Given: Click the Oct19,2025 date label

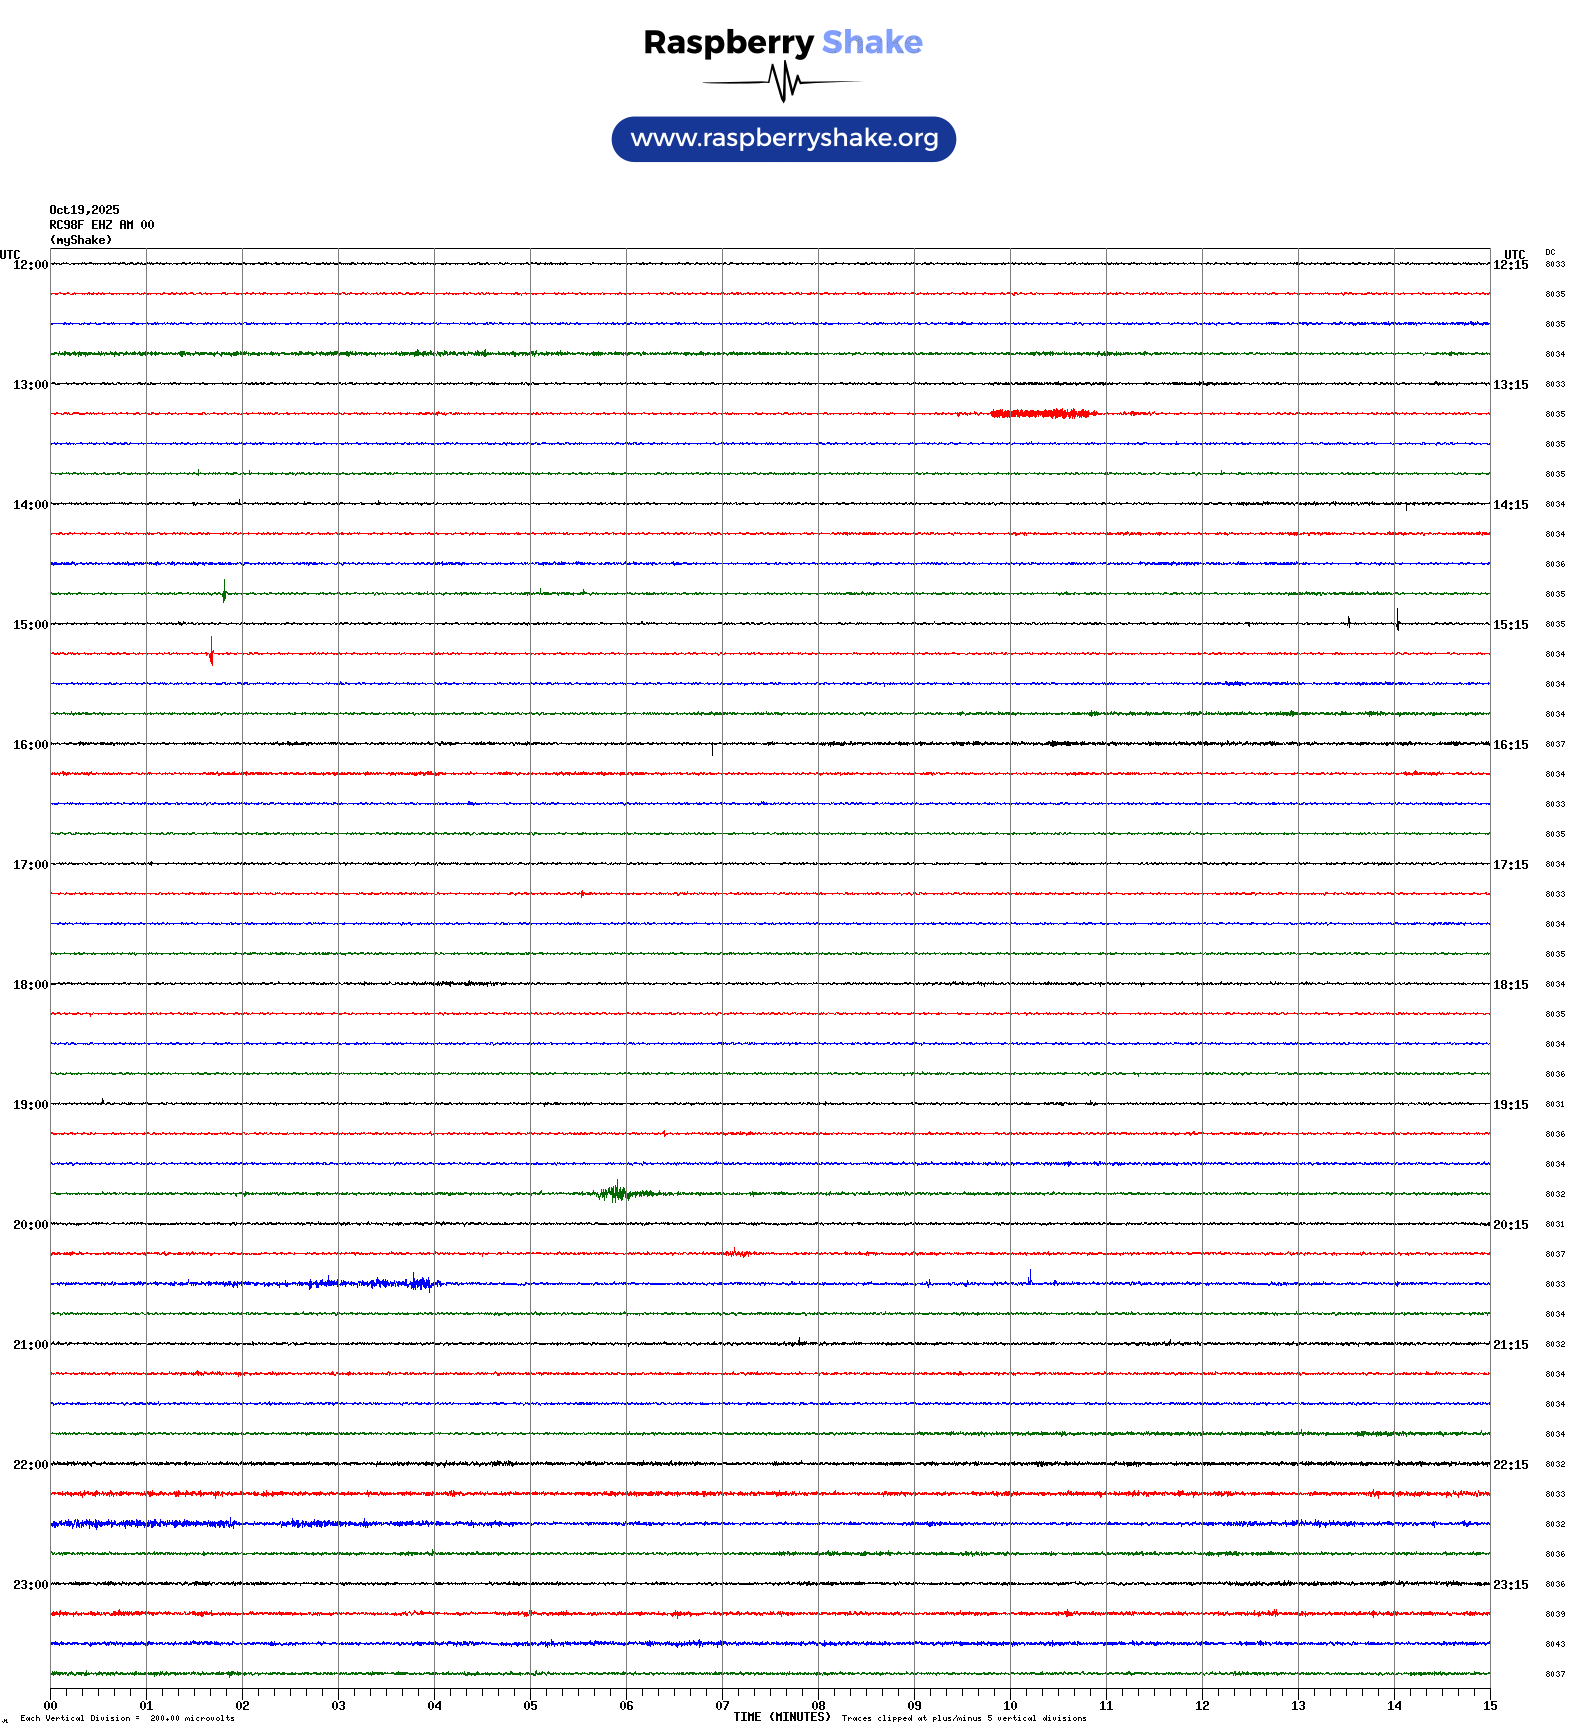Looking at the screenshot, I should pyautogui.click(x=84, y=210).
